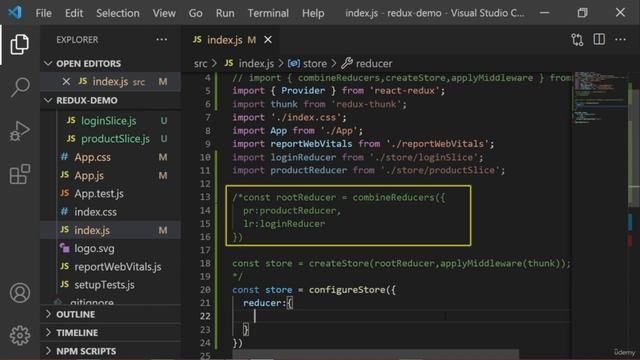640x360 pixels.
Task: Expand the Outline section
Action: [48, 314]
